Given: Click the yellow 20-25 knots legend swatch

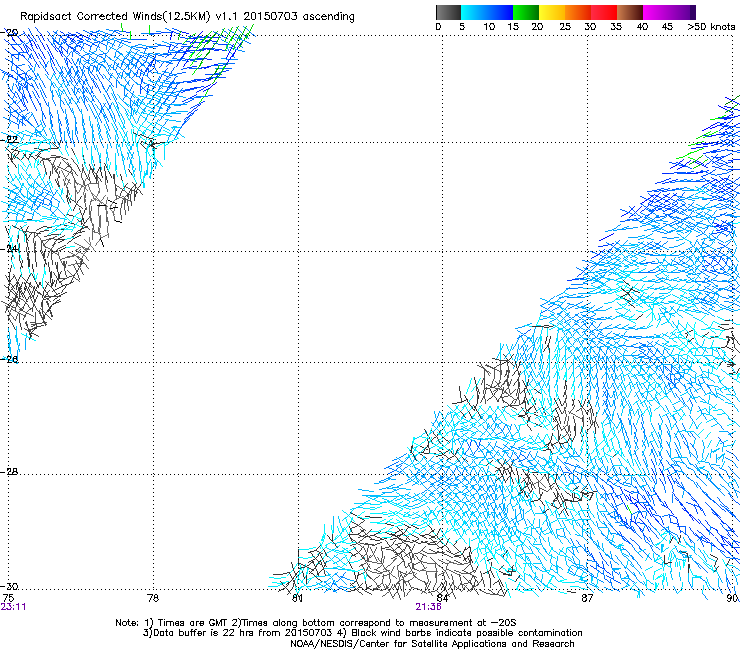Looking at the screenshot, I should pos(552,12).
